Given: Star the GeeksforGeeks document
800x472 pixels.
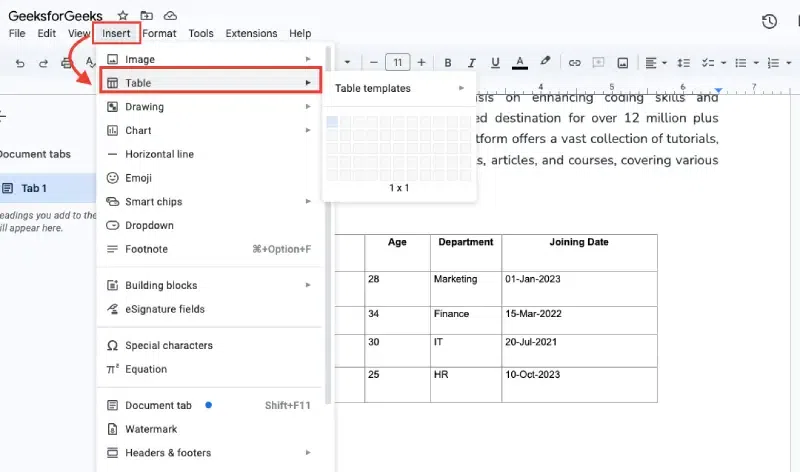Looking at the screenshot, I should click(122, 15).
